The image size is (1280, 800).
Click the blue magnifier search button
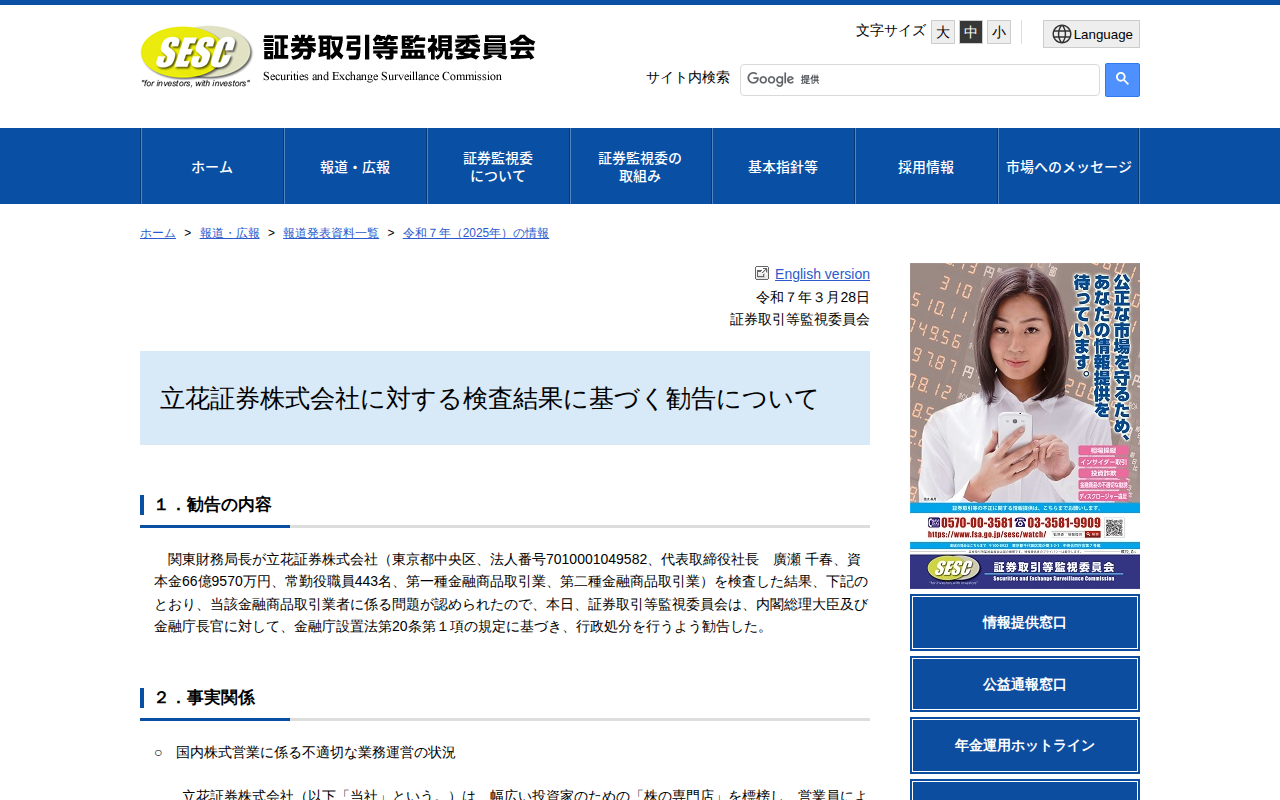1122,80
